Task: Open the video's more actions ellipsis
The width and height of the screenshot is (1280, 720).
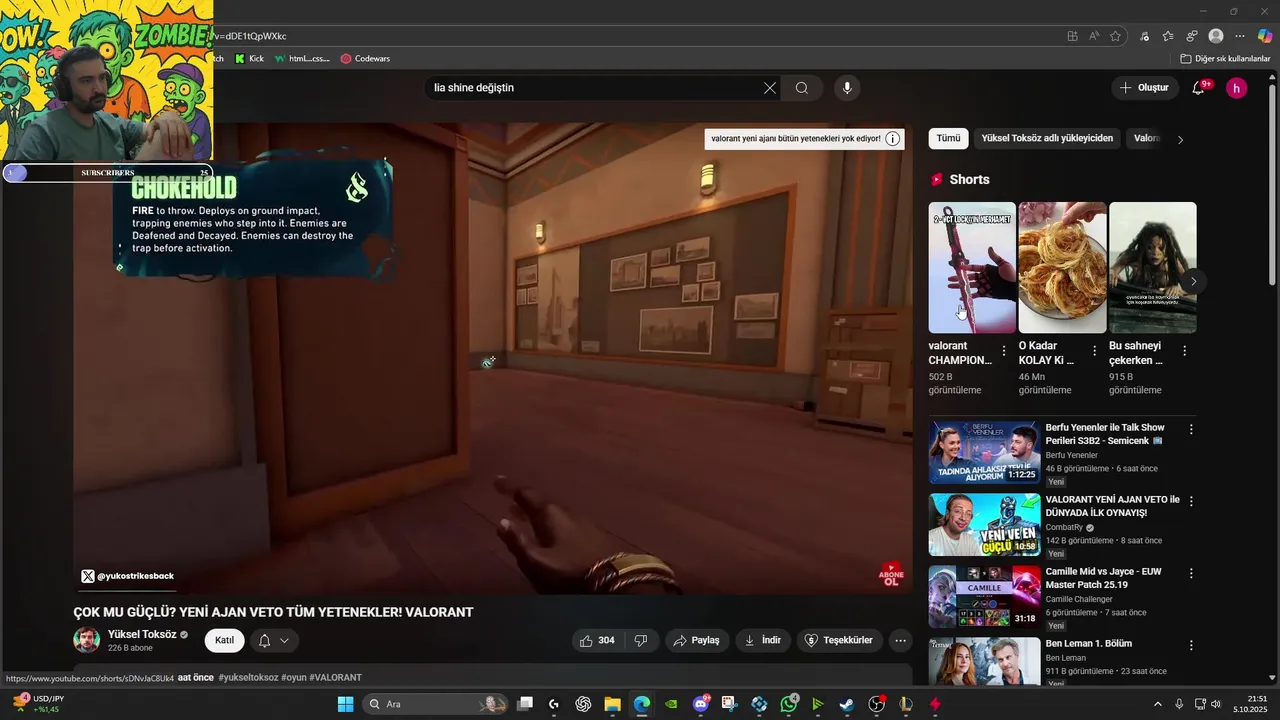Action: tap(901, 640)
